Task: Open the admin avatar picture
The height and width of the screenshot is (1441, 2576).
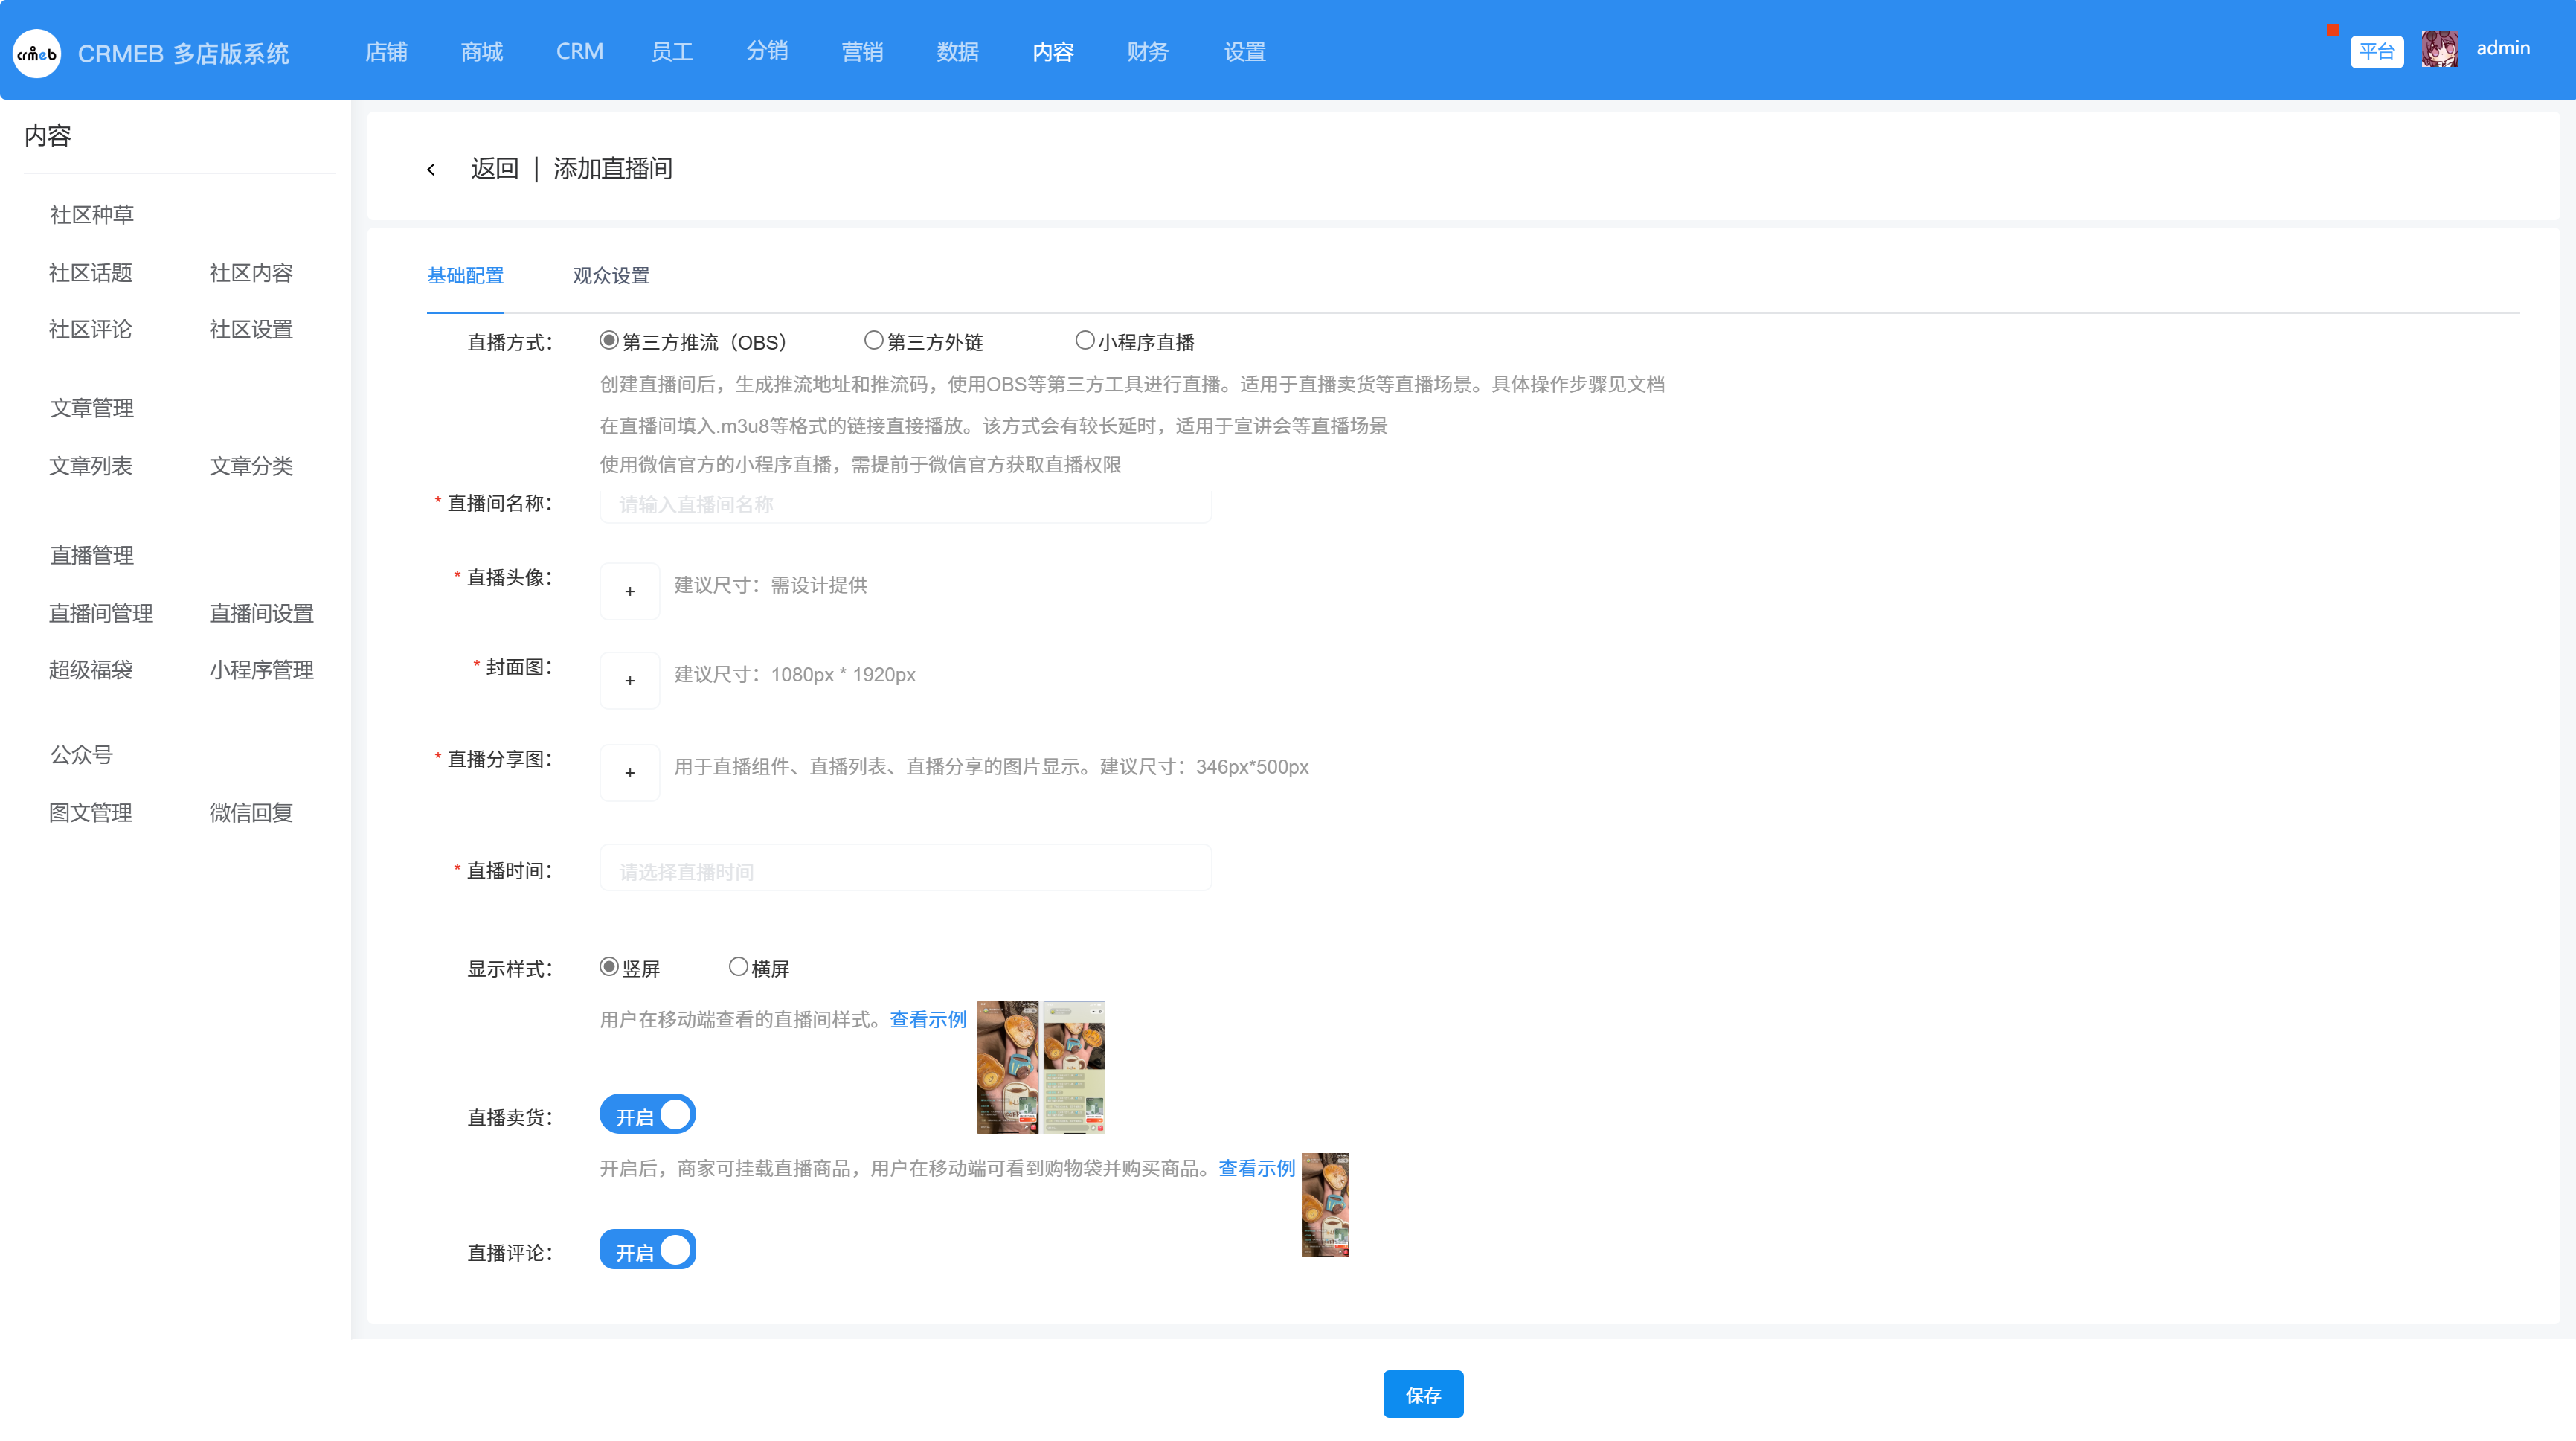Action: pyautogui.click(x=2439, y=50)
